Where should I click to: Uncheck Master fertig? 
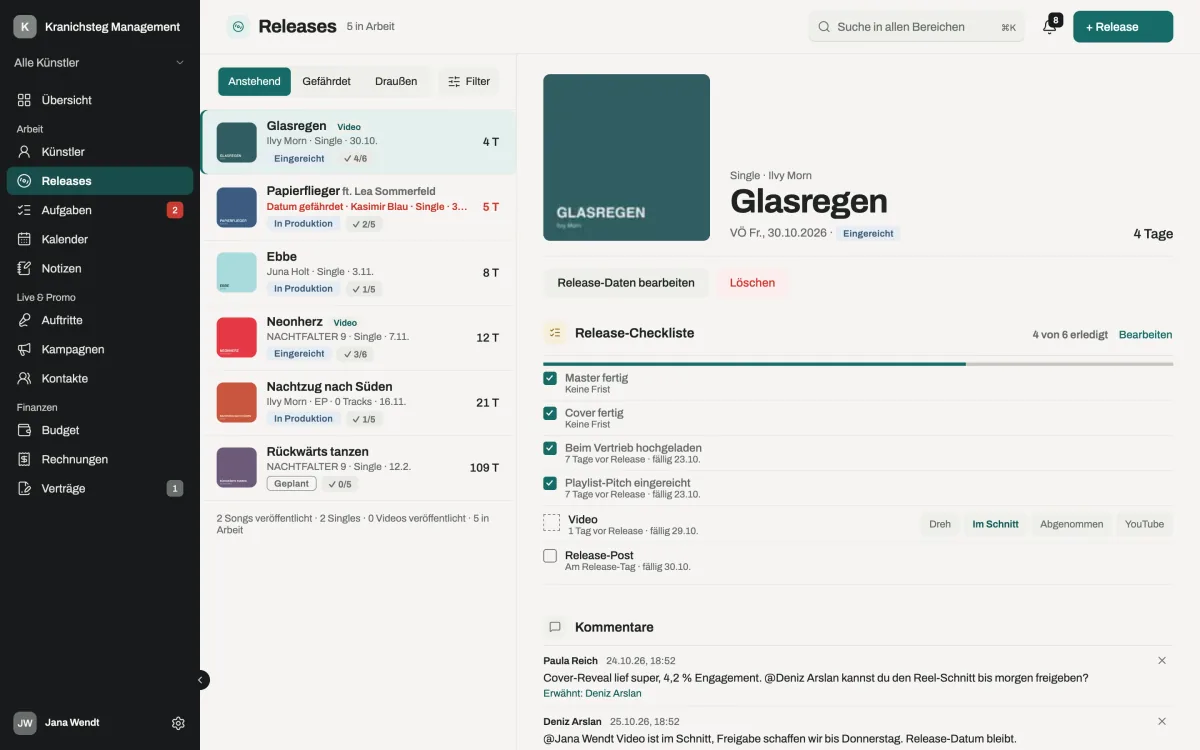tap(550, 378)
